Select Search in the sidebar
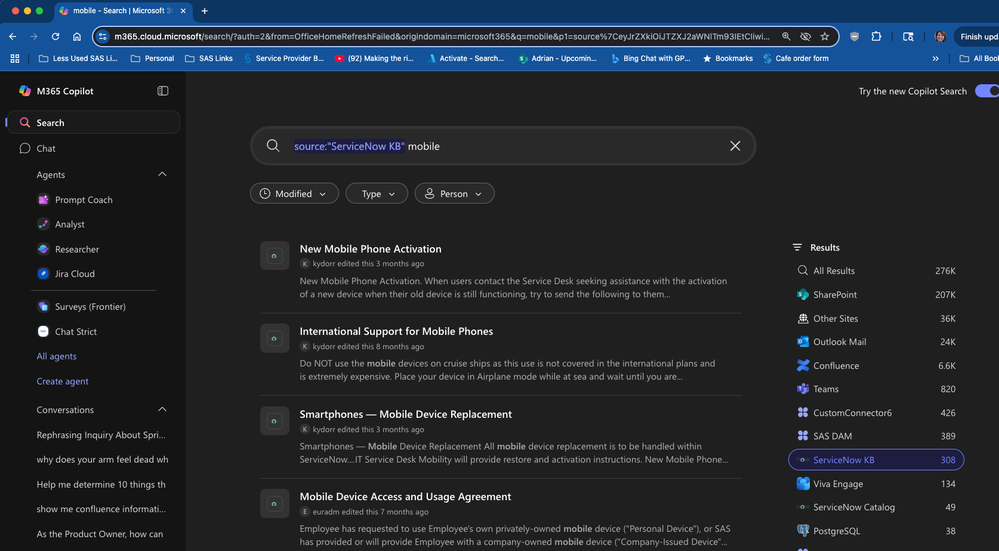 [x=93, y=122]
